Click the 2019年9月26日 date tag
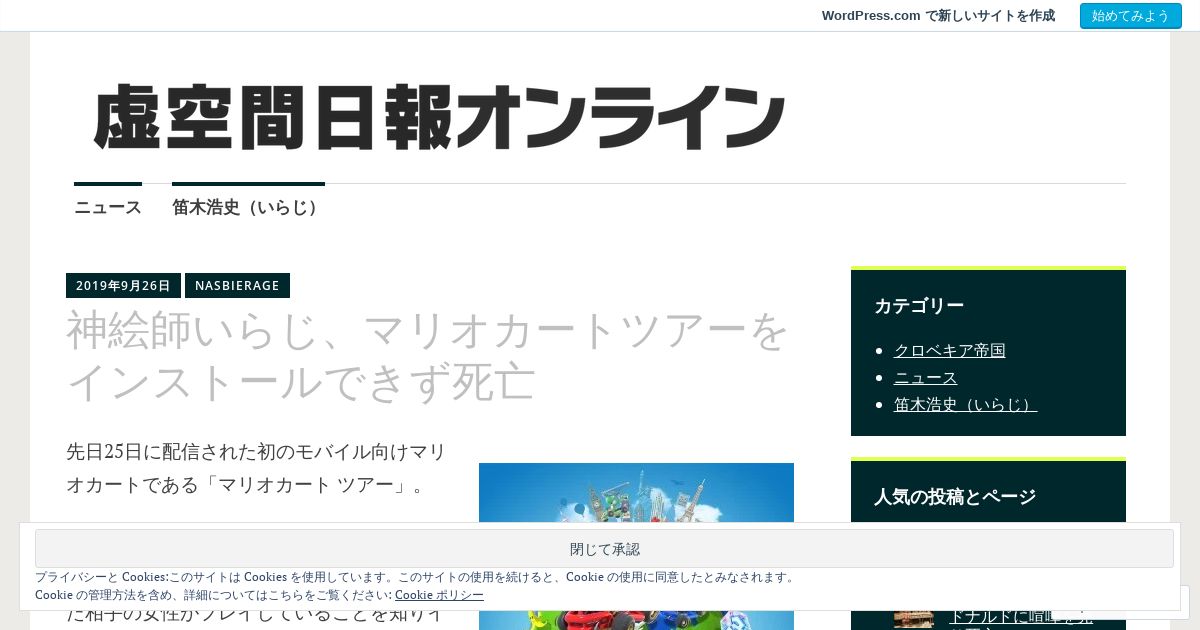The image size is (1200, 630). (123, 285)
